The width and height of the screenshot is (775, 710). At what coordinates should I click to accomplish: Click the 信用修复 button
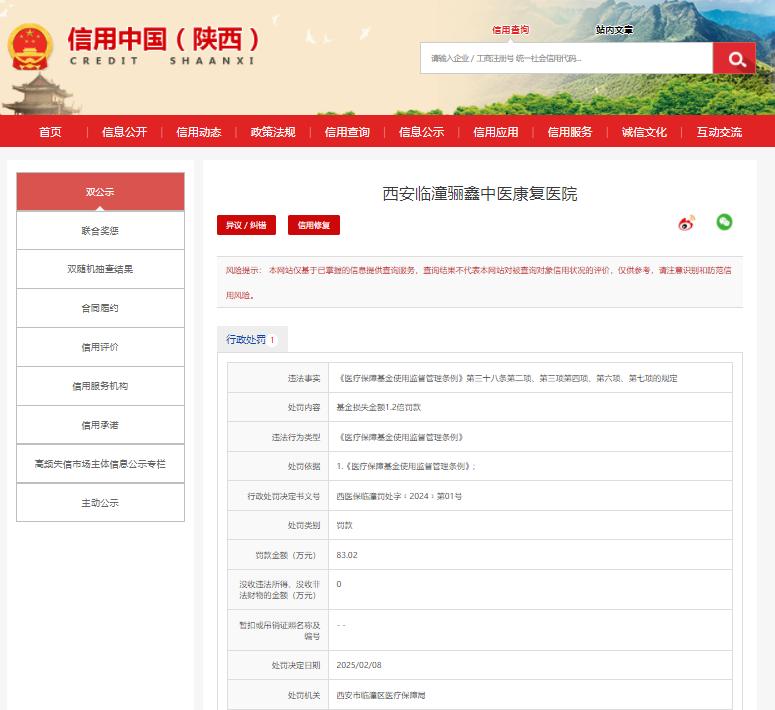(314, 225)
